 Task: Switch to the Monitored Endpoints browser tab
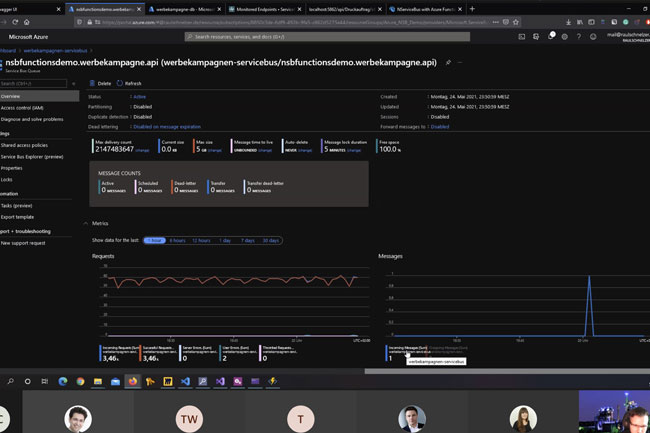(265, 9)
